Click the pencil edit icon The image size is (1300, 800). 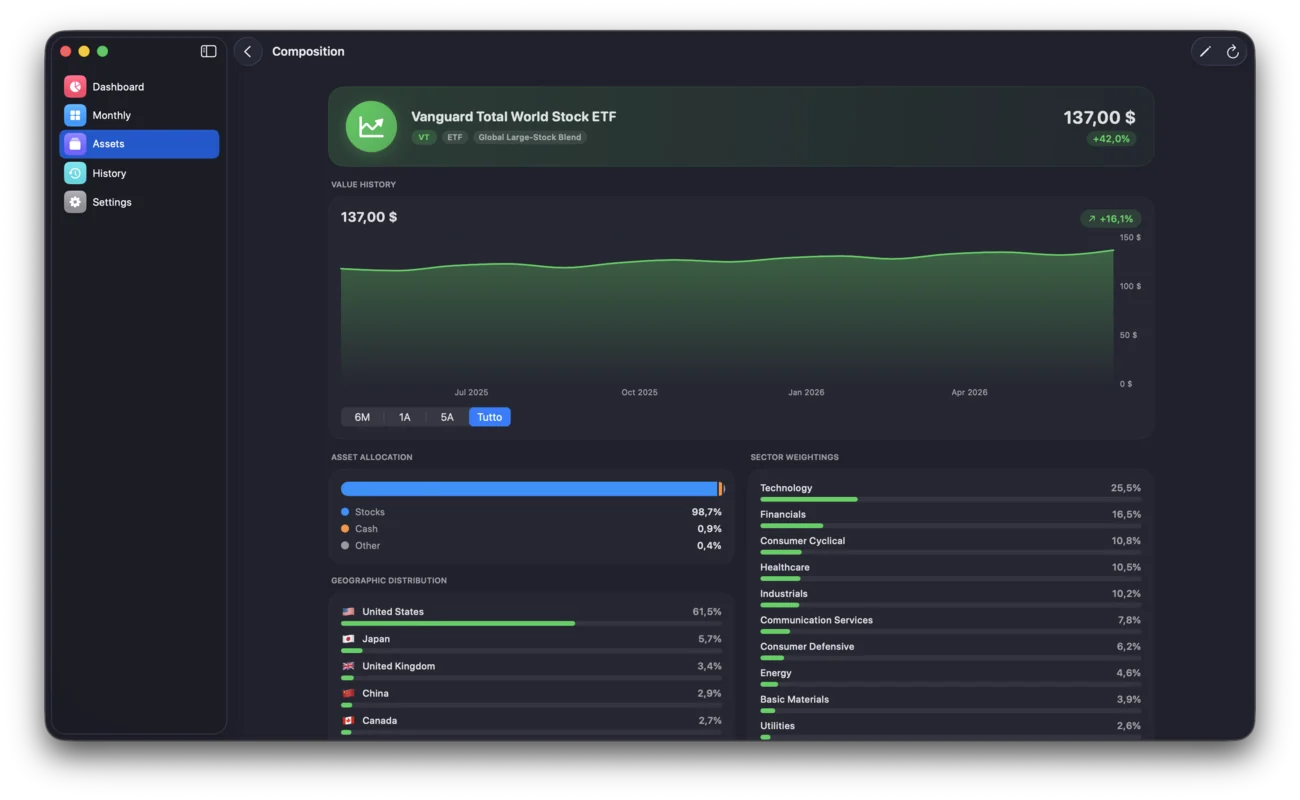pos(1205,52)
